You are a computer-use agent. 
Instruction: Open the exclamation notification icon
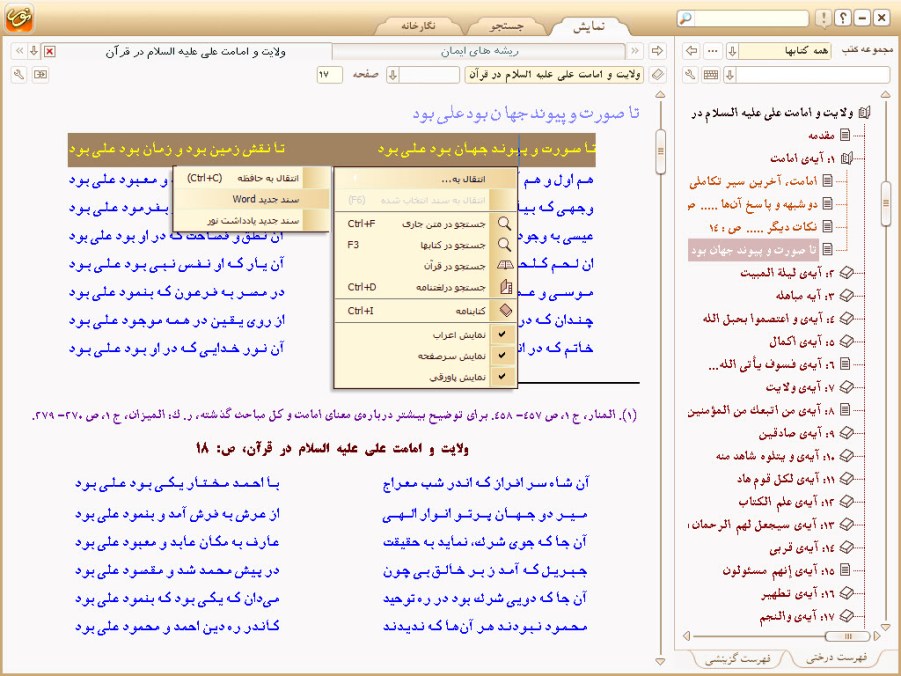824,18
